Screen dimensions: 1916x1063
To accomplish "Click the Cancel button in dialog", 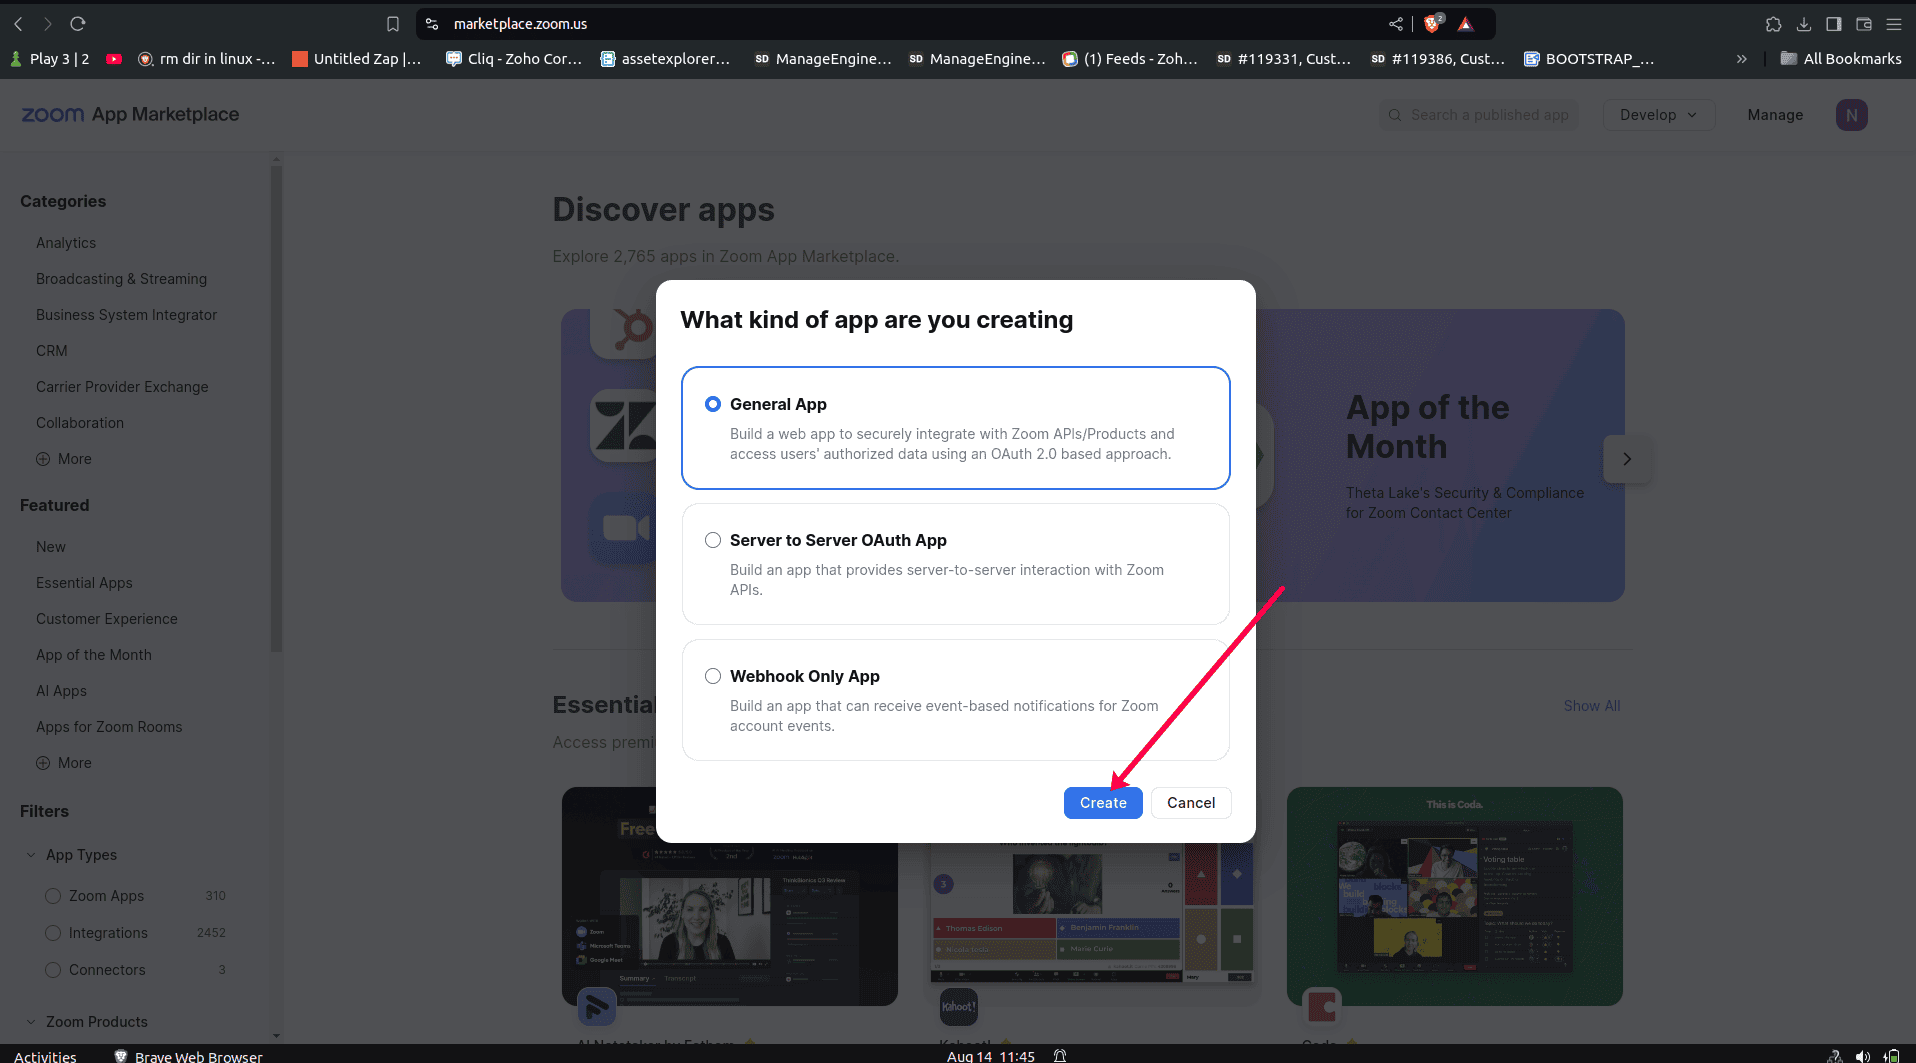I will [x=1190, y=803].
